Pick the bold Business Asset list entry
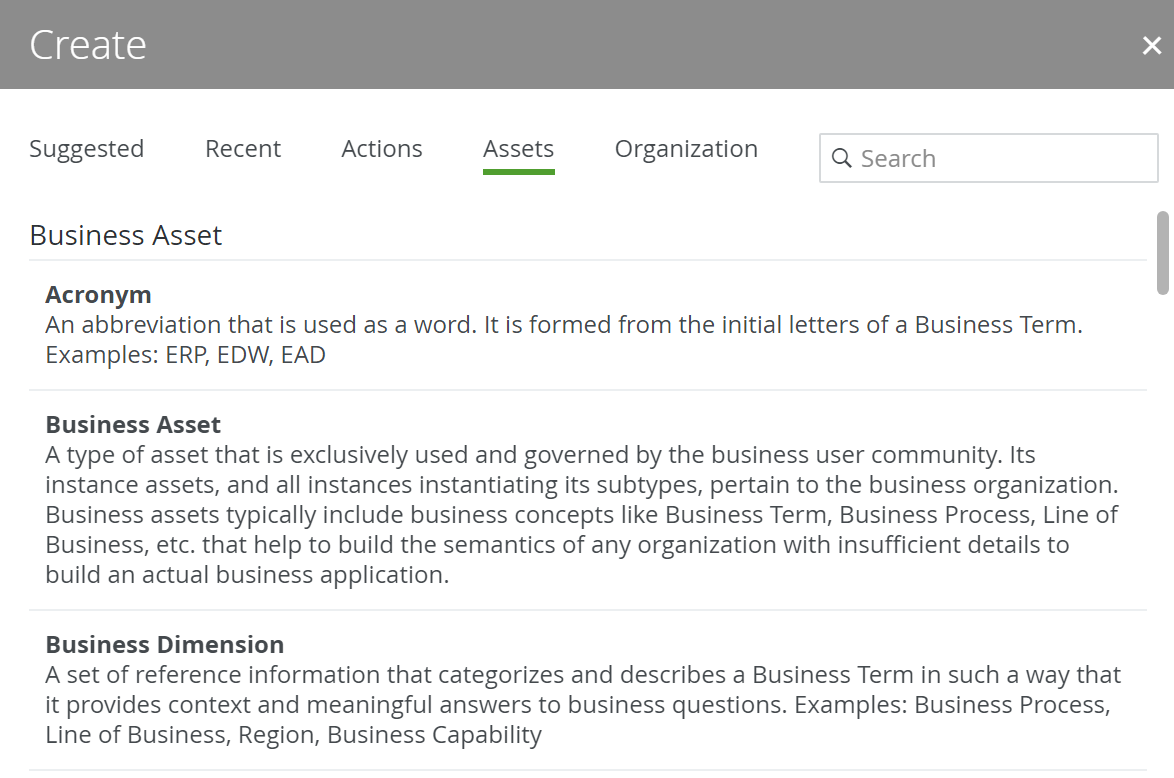 coord(133,425)
